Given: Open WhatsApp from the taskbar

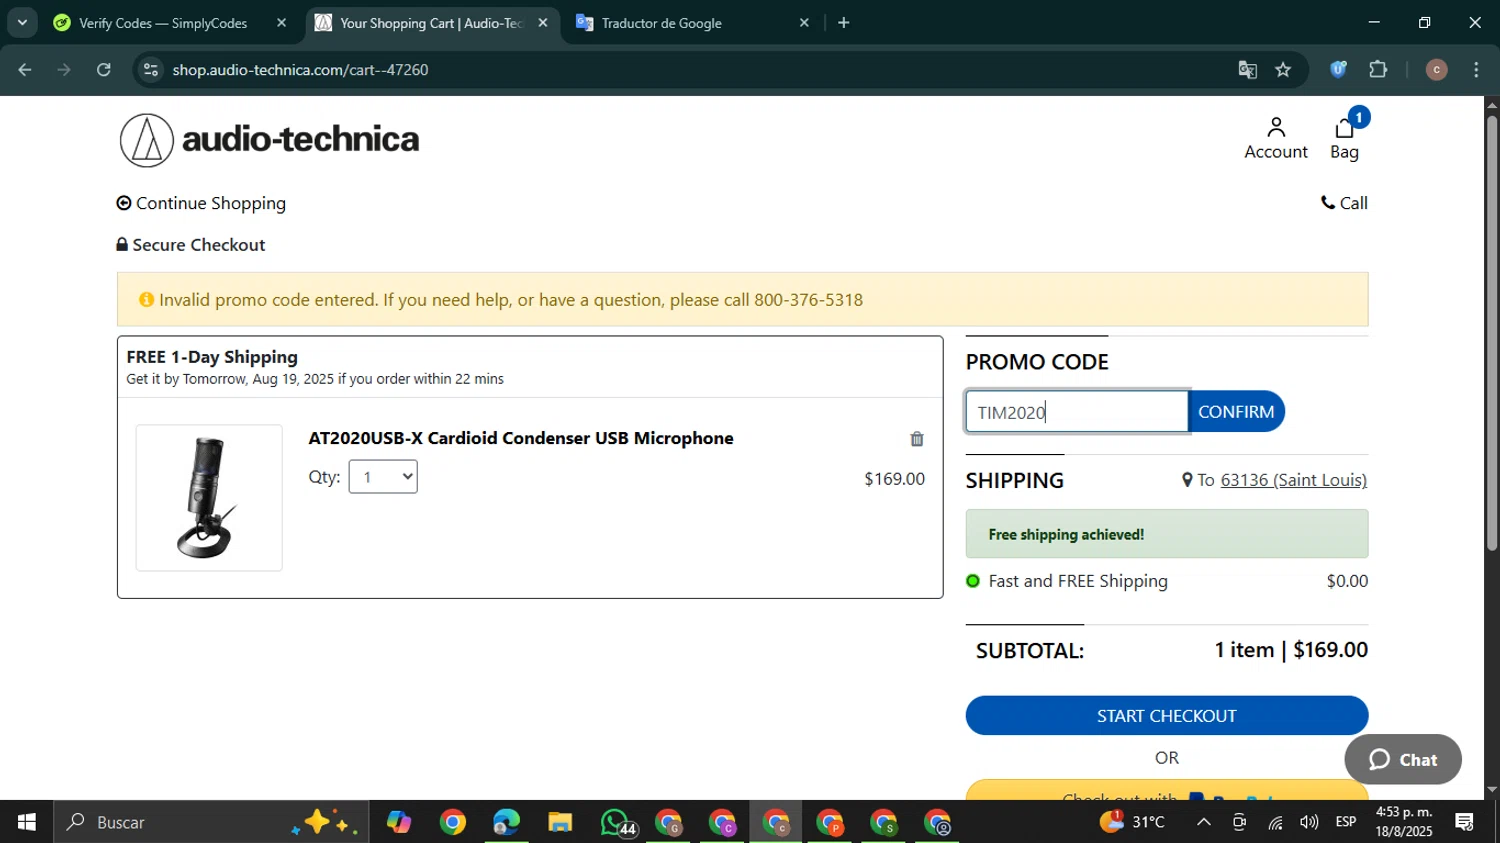Looking at the screenshot, I should (x=615, y=822).
